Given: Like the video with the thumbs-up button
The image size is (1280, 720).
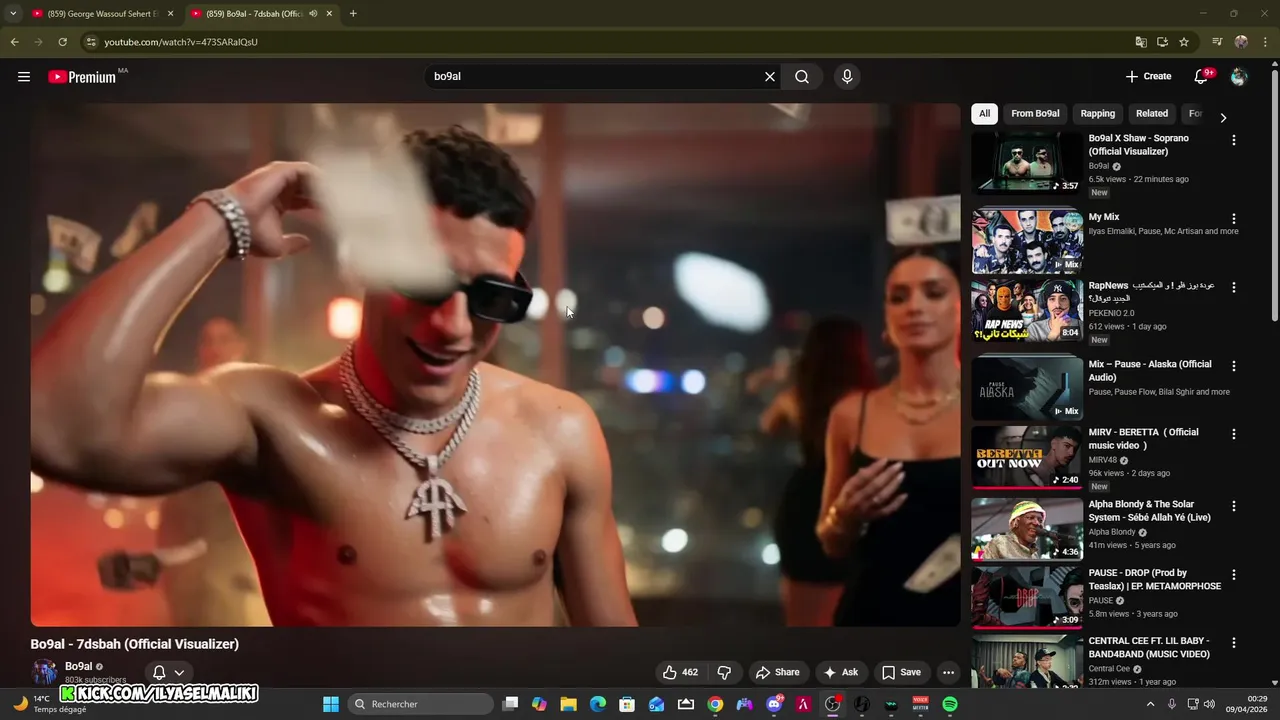Looking at the screenshot, I should (680, 672).
